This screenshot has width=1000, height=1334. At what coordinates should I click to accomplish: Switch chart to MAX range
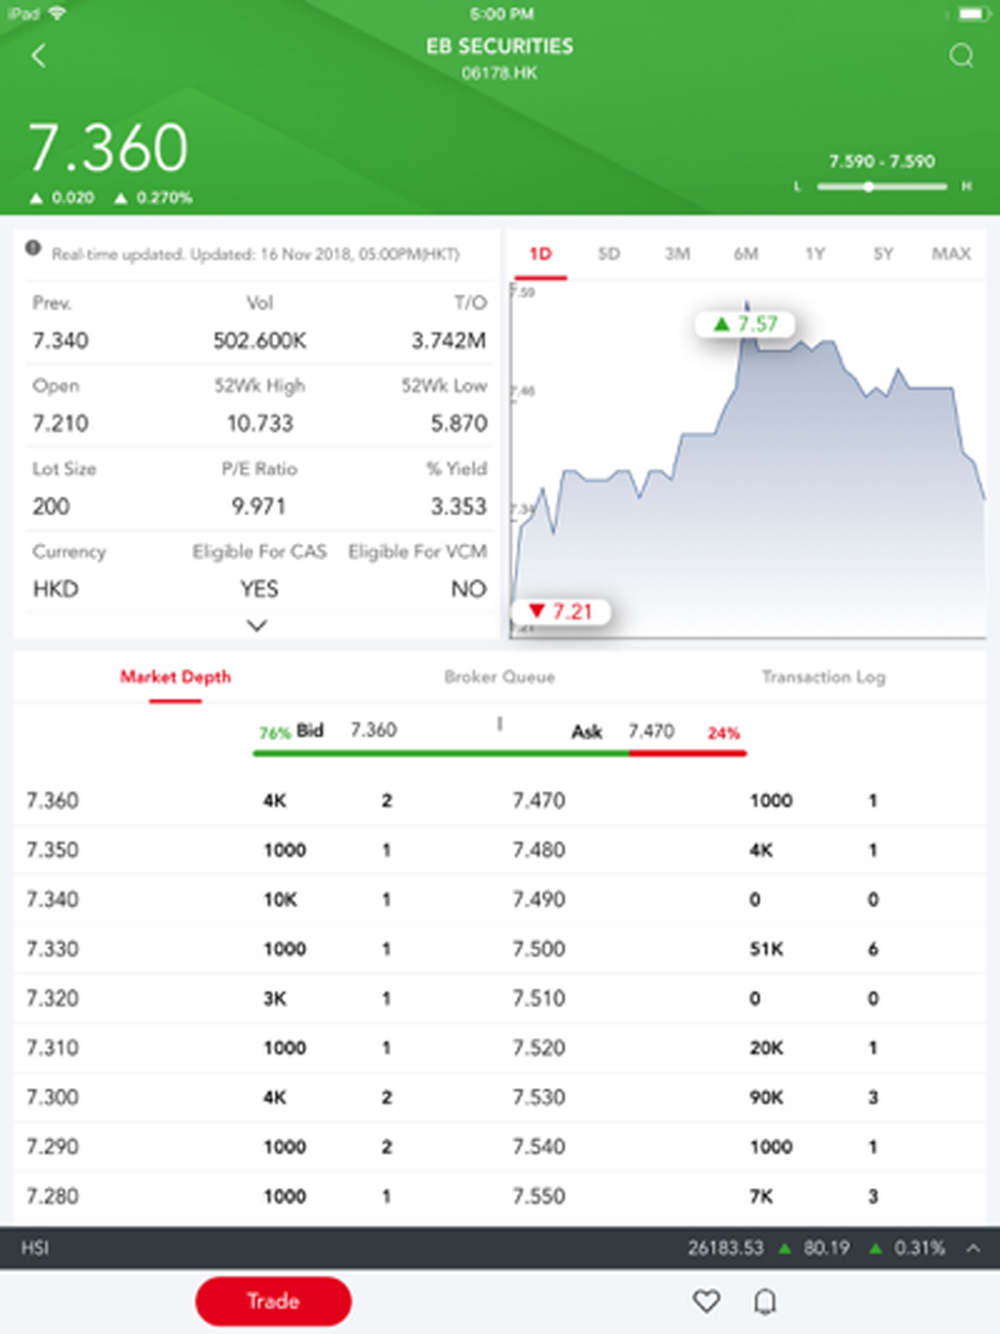tap(951, 254)
